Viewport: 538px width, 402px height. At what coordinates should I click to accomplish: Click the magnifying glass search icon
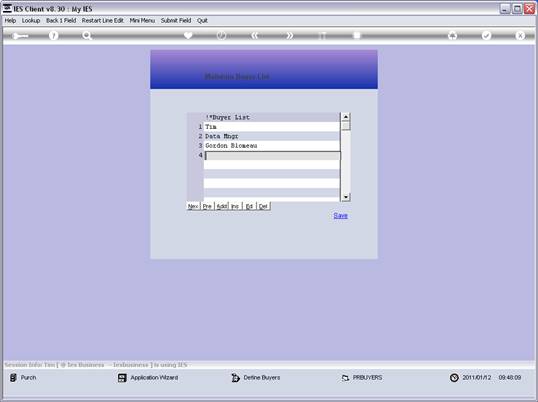pyautogui.click(x=87, y=36)
